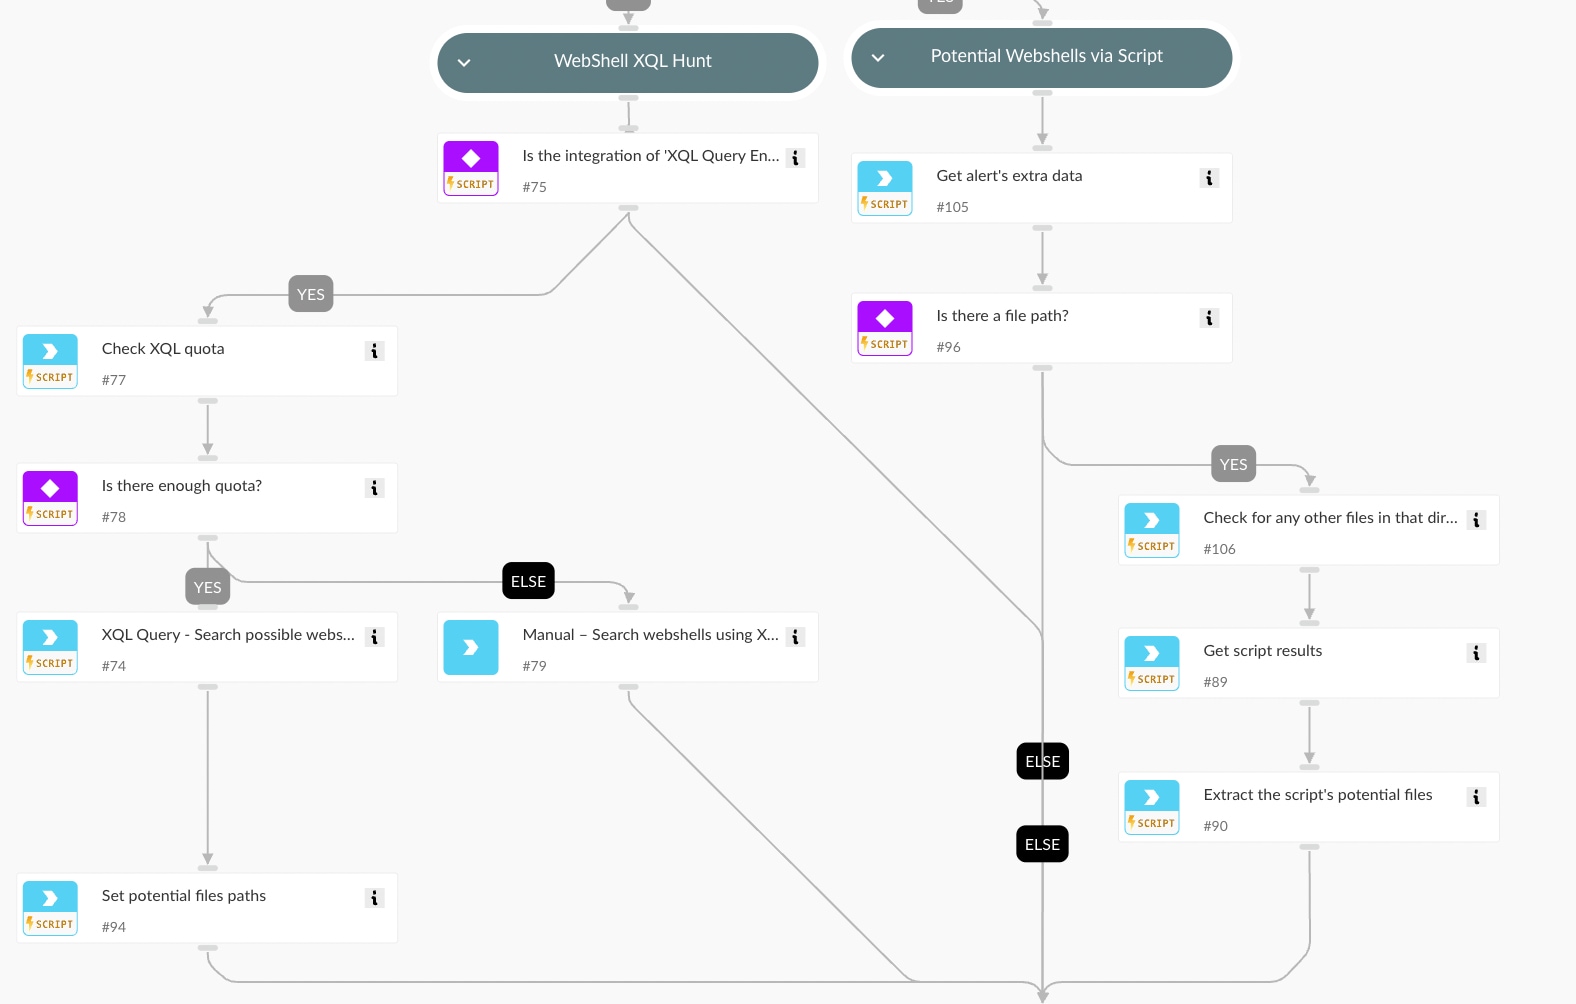Screen dimensions: 1576x1004
Task: Open info for Is there enough quota?
Action: (x=375, y=488)
